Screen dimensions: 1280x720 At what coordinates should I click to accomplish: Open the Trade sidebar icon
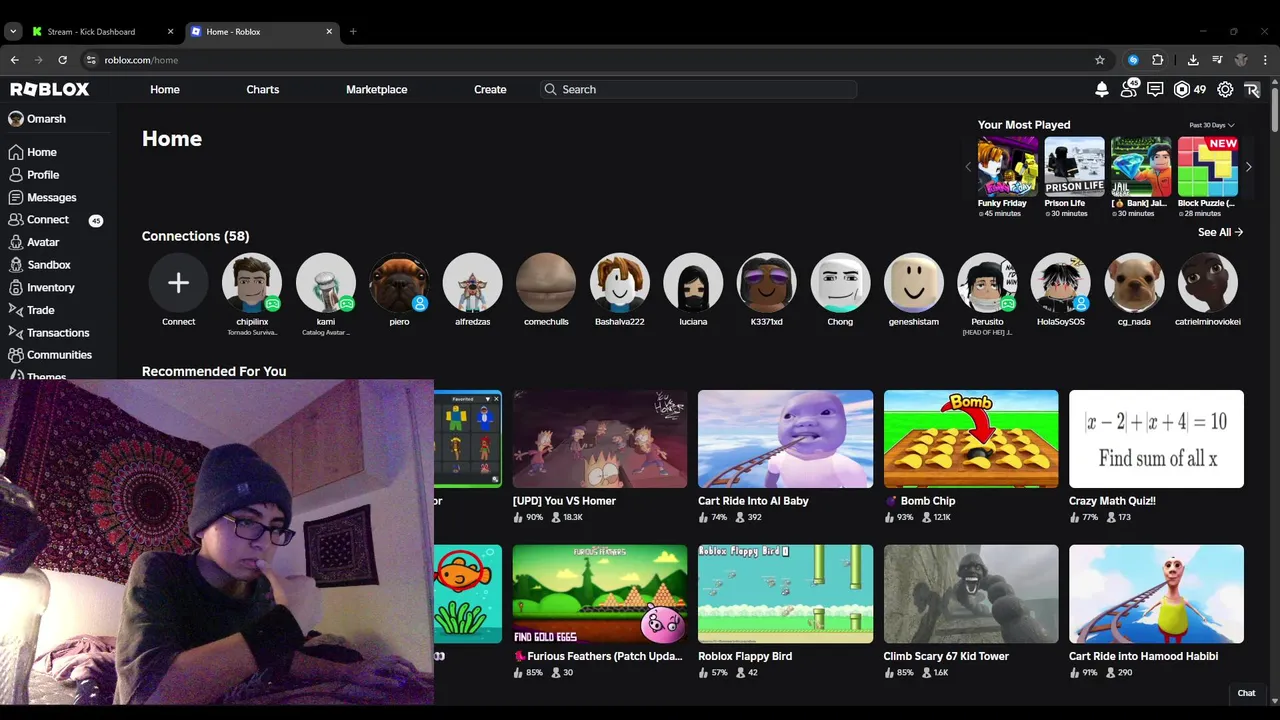[15, 310]
